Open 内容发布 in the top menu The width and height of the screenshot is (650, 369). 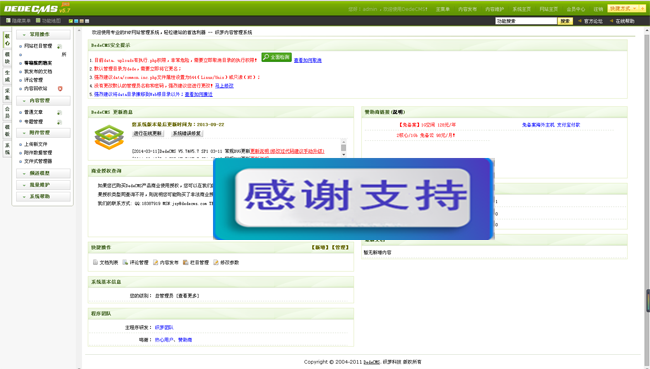[x=467, y=9]
